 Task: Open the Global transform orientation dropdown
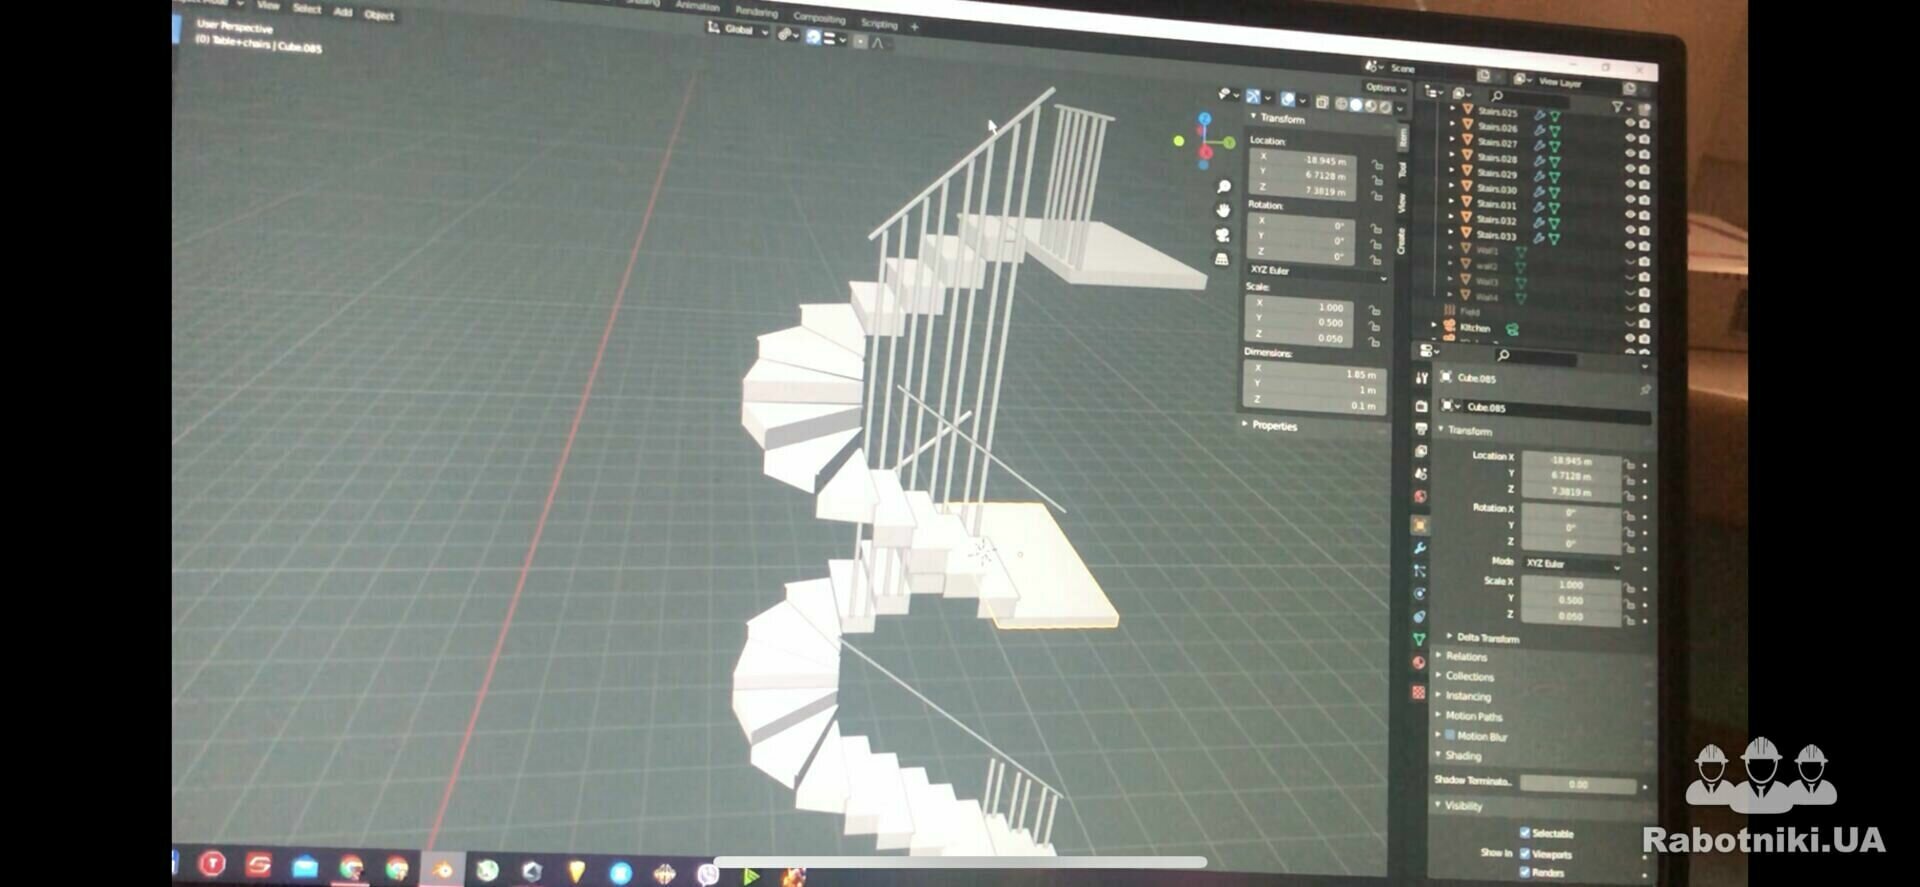click(738, 30)
